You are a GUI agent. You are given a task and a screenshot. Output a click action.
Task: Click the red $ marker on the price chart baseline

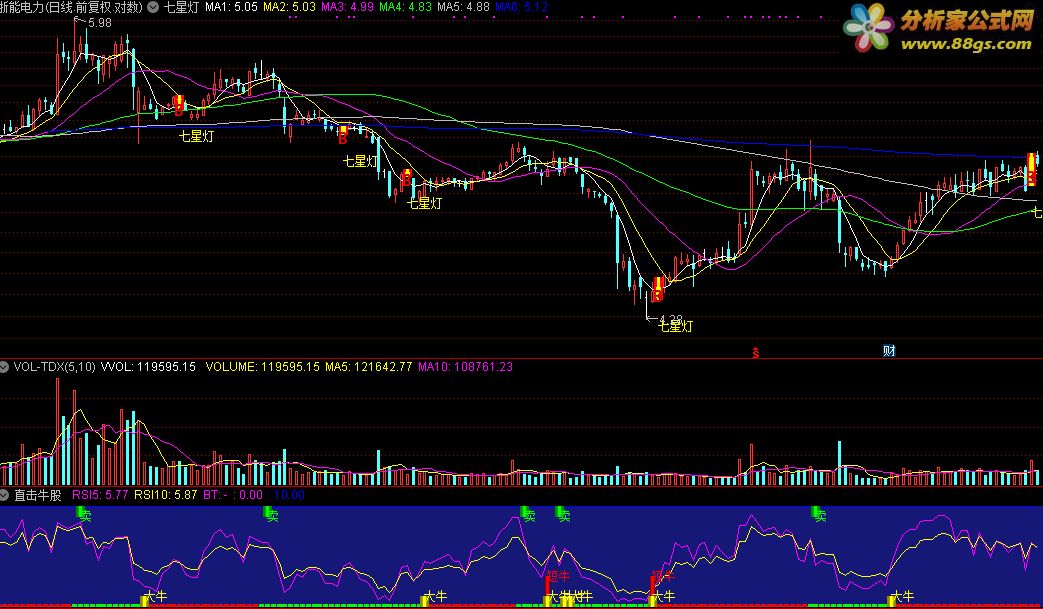[756, 353]
